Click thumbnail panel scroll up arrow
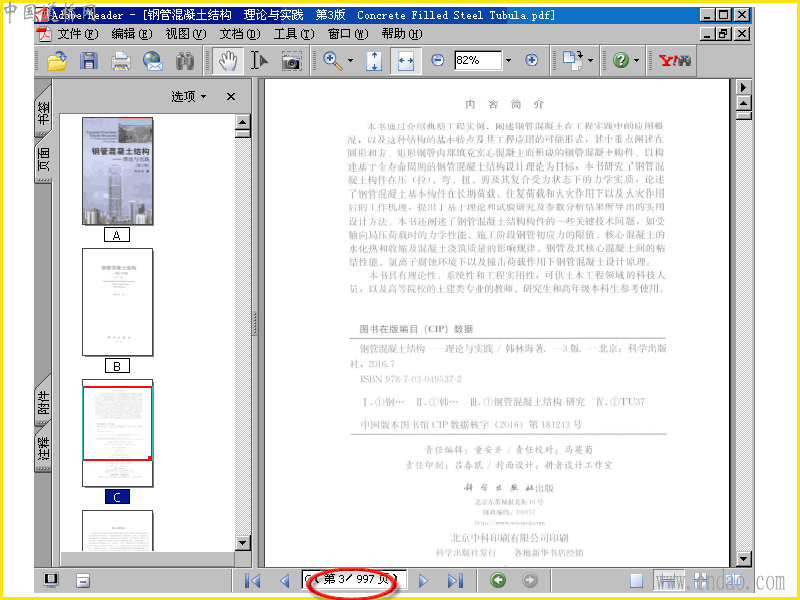This screenshot has height=600, width=800. click(x=243, y=122)
